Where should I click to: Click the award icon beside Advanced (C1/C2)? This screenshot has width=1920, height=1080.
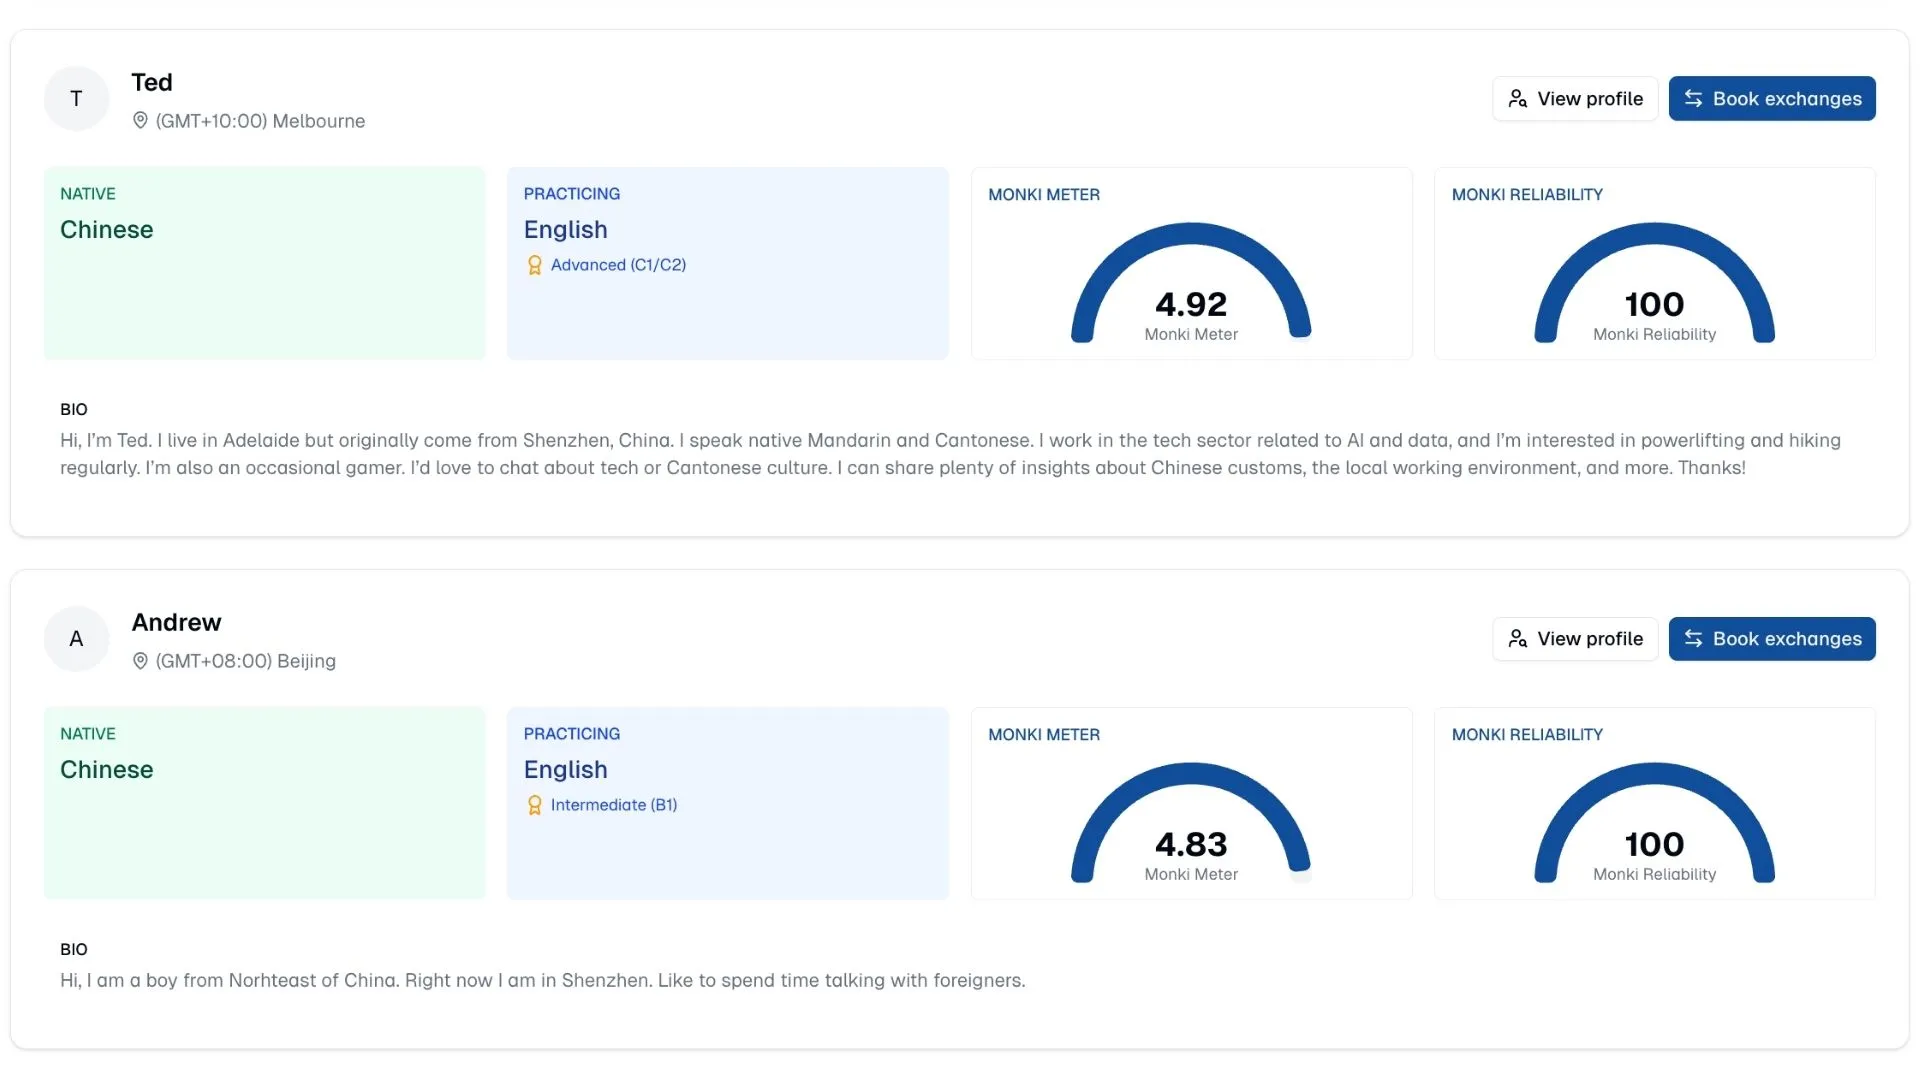(534, 265)
